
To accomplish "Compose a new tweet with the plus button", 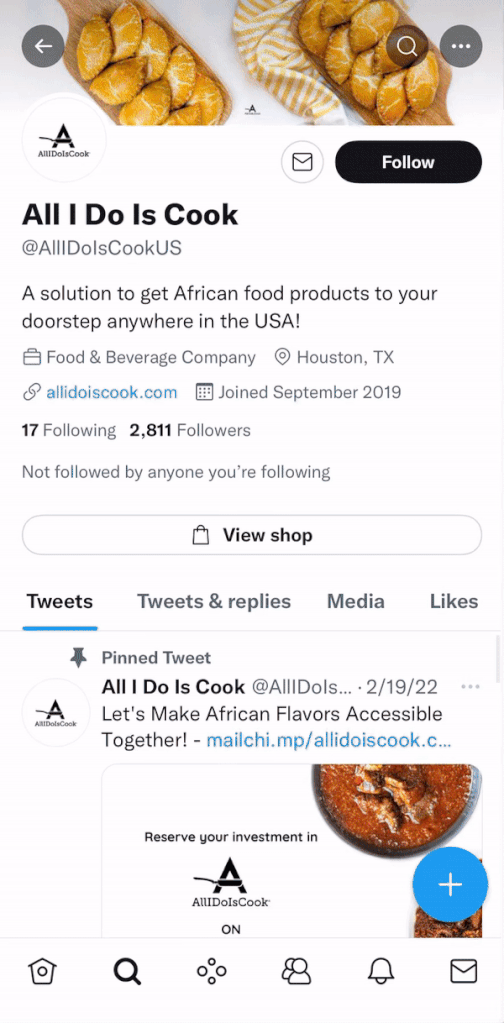I will (x=450, y=884).
